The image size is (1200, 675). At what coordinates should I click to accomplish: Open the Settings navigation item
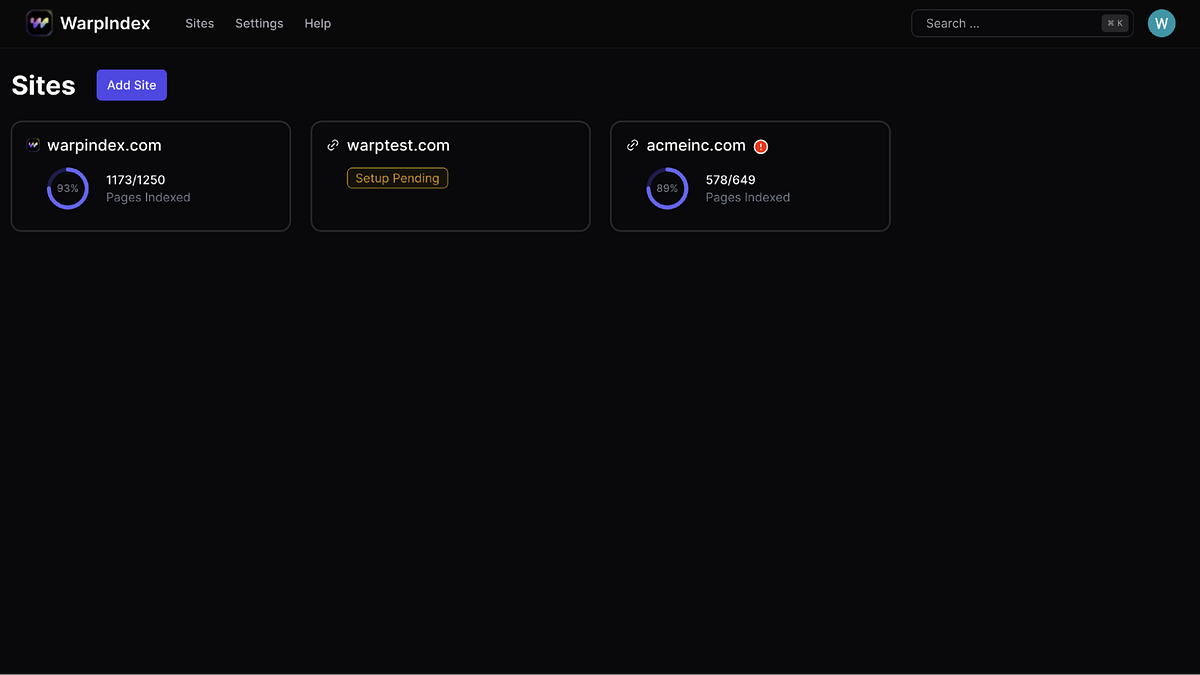tap(259, 23)
